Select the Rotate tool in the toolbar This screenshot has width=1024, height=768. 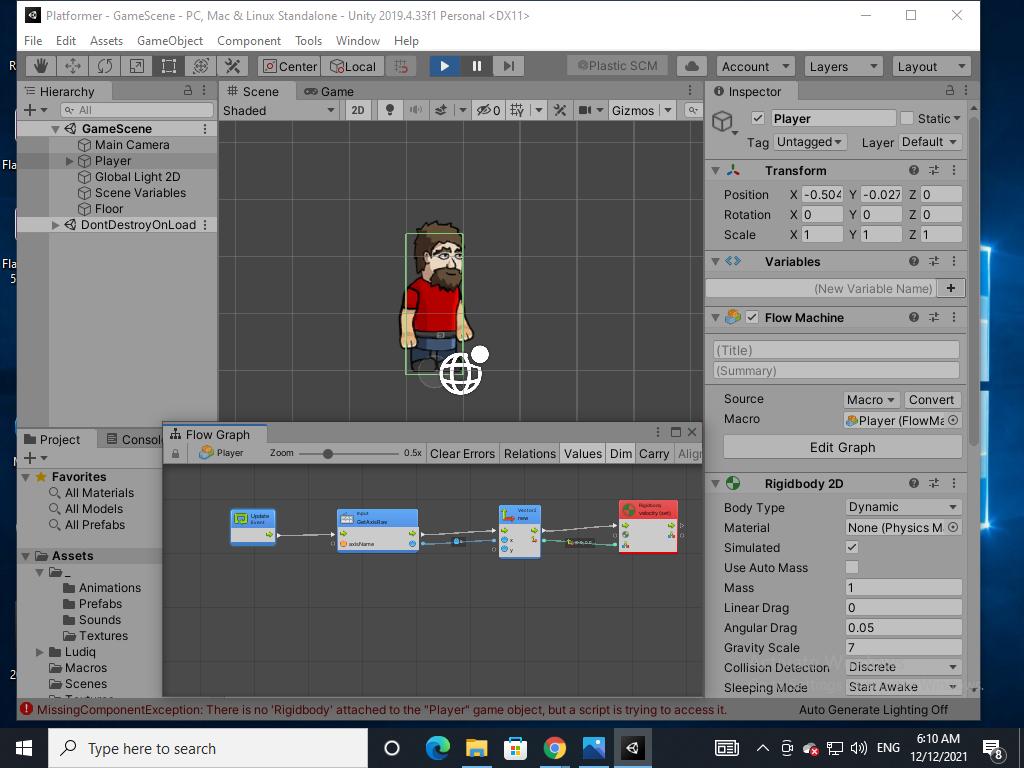pos(105,66)
